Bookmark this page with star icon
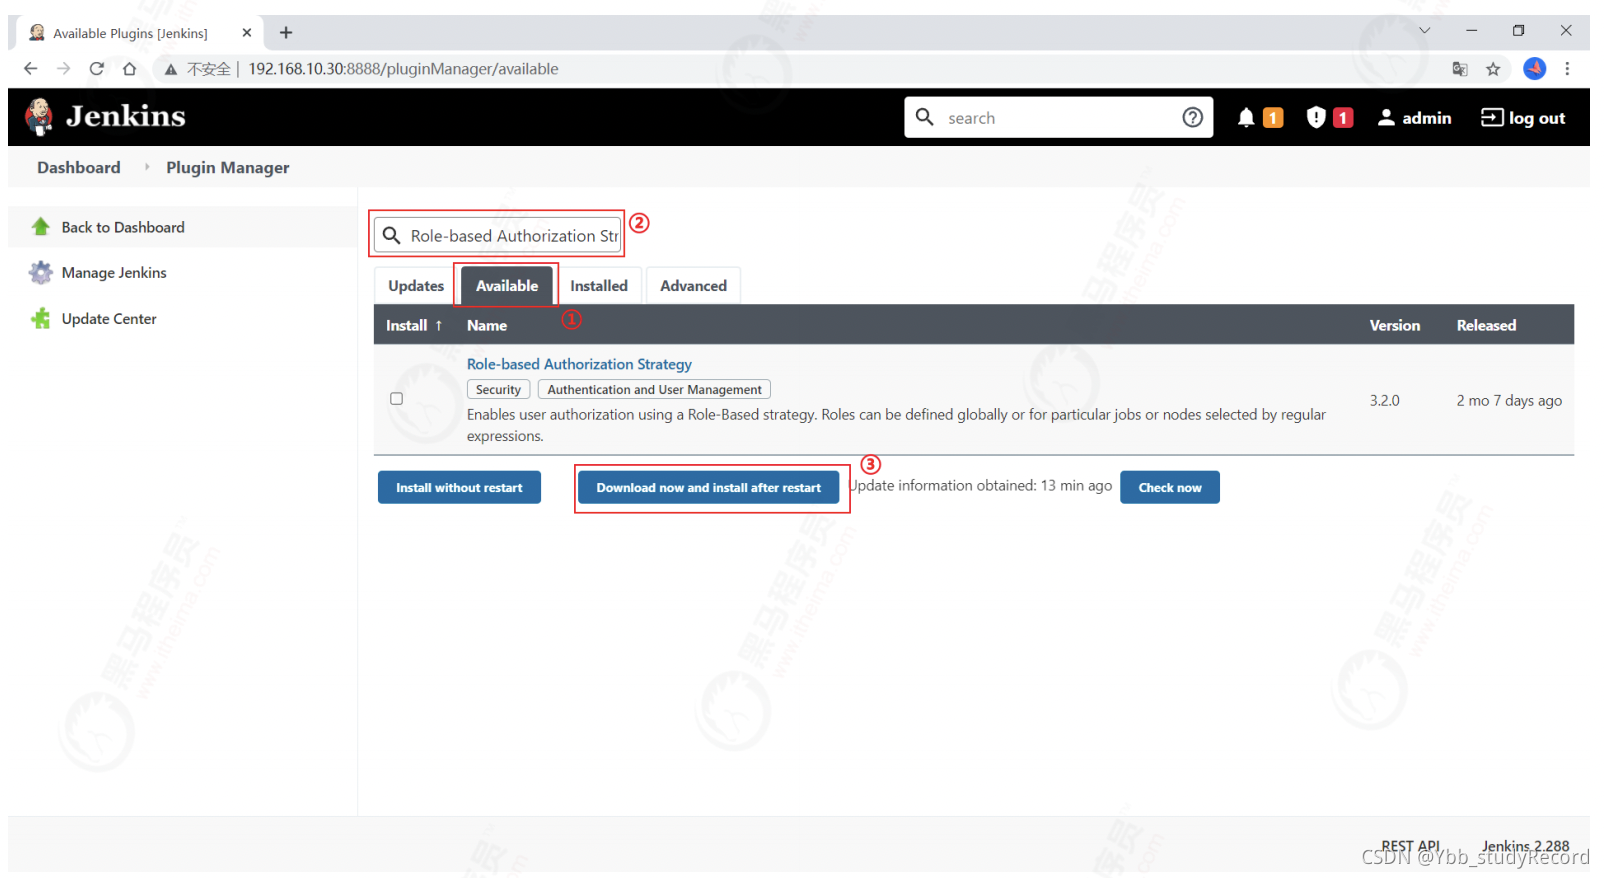The width and height of the screenshot is (1604, 878). pos(1493,68)
